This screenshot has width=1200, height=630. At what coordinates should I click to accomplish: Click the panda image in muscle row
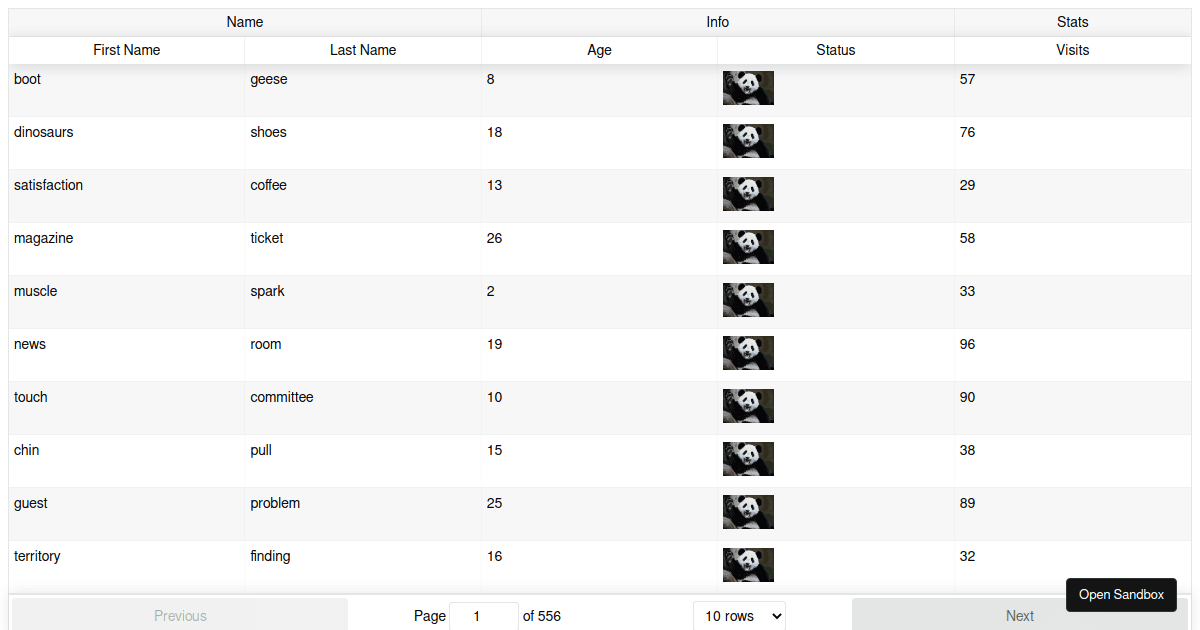[x=748, y=300]
